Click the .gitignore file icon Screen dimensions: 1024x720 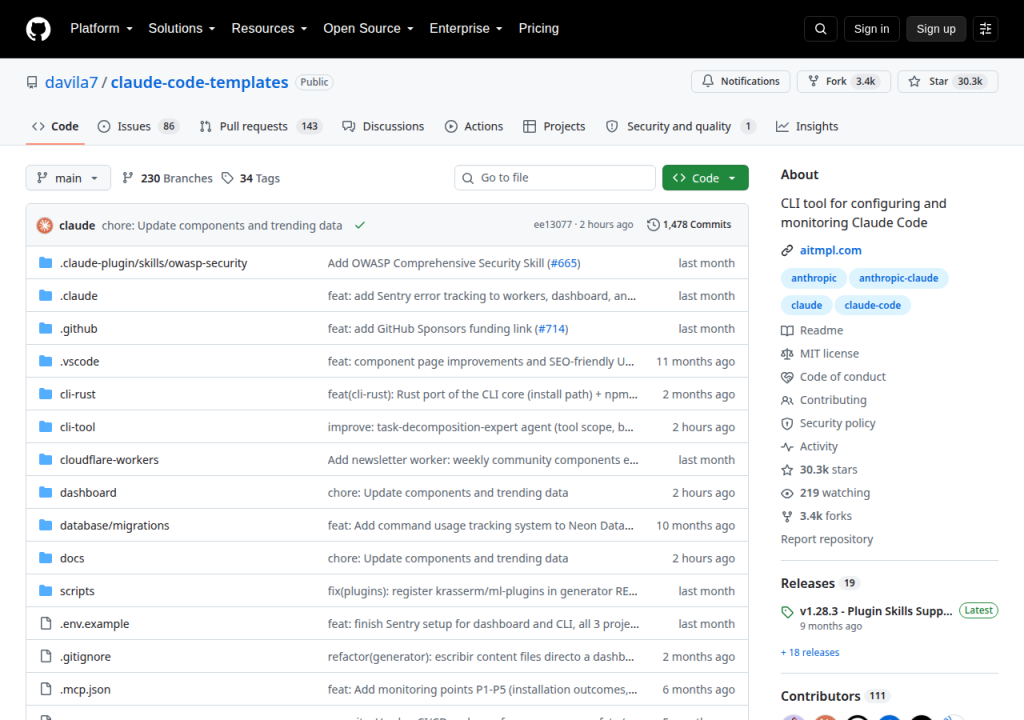coord(45,656)
